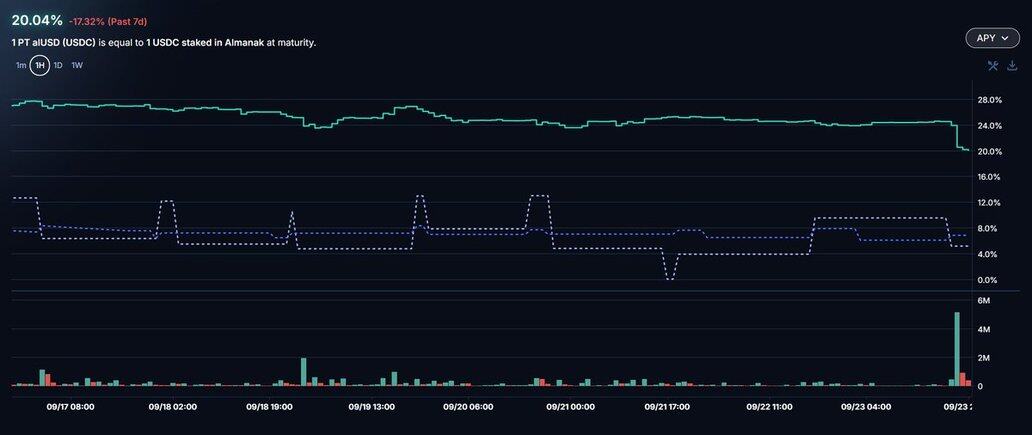
Task: Click the 2M green volume bar near 09/18 19:00
Action: [304, 372]
